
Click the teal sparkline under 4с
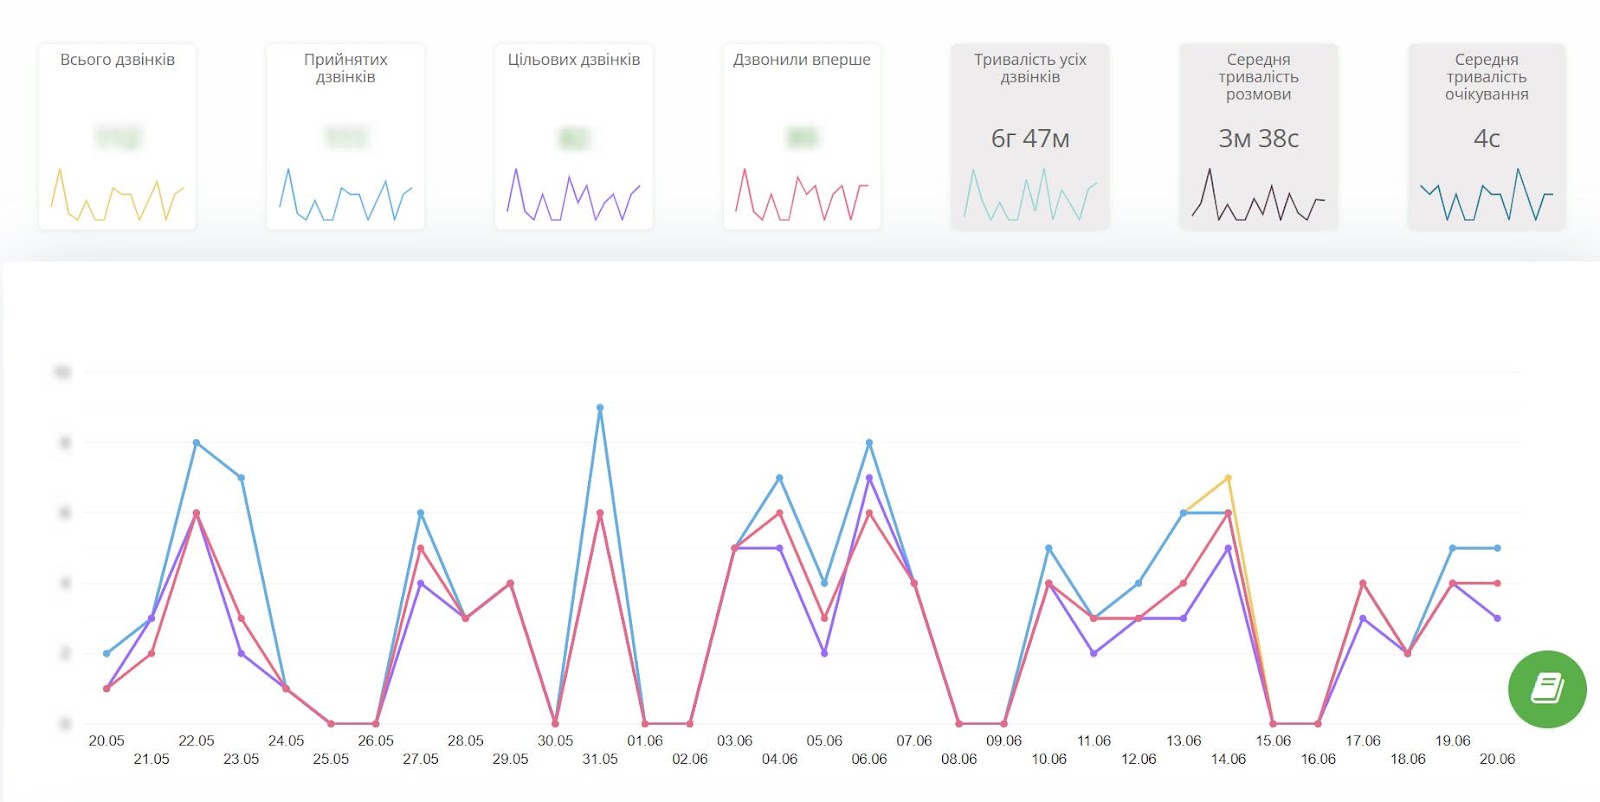coord(1487,194)
